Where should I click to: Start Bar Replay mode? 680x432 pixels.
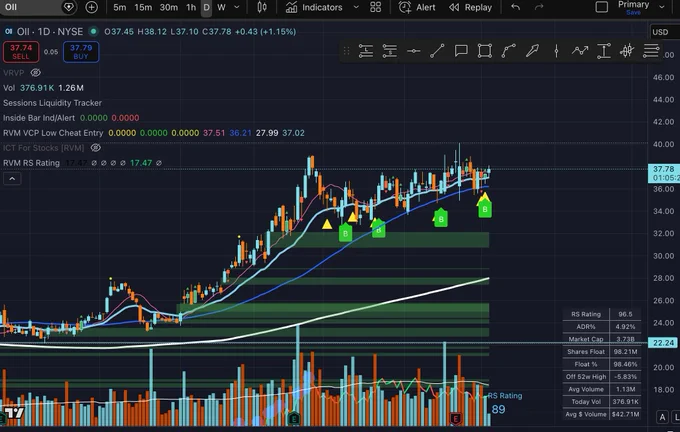pyautogui.click(x=471, y=7)
